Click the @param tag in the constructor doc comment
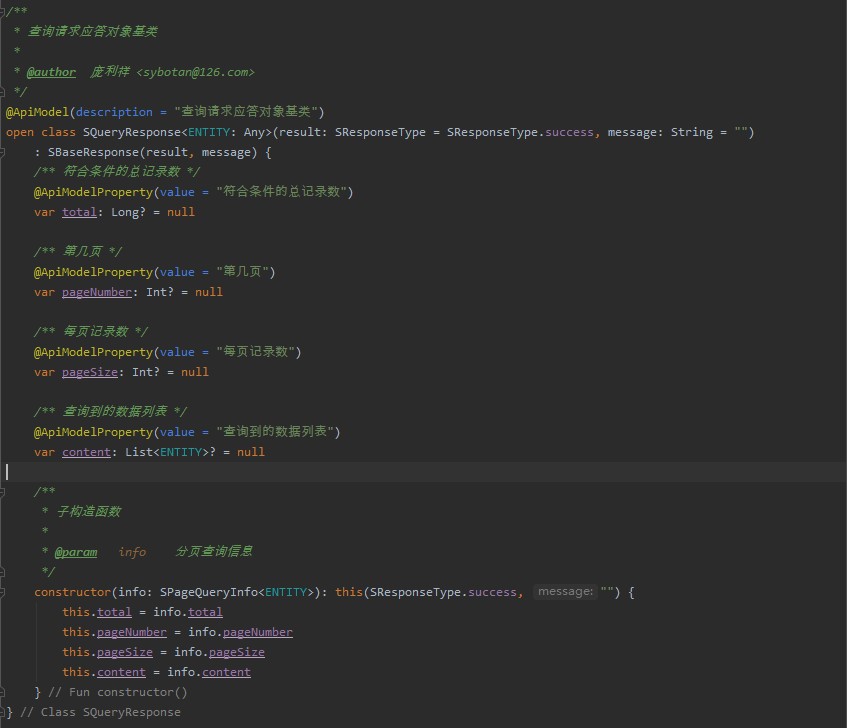The image size is (847, 728). click(x=76, y=552)
